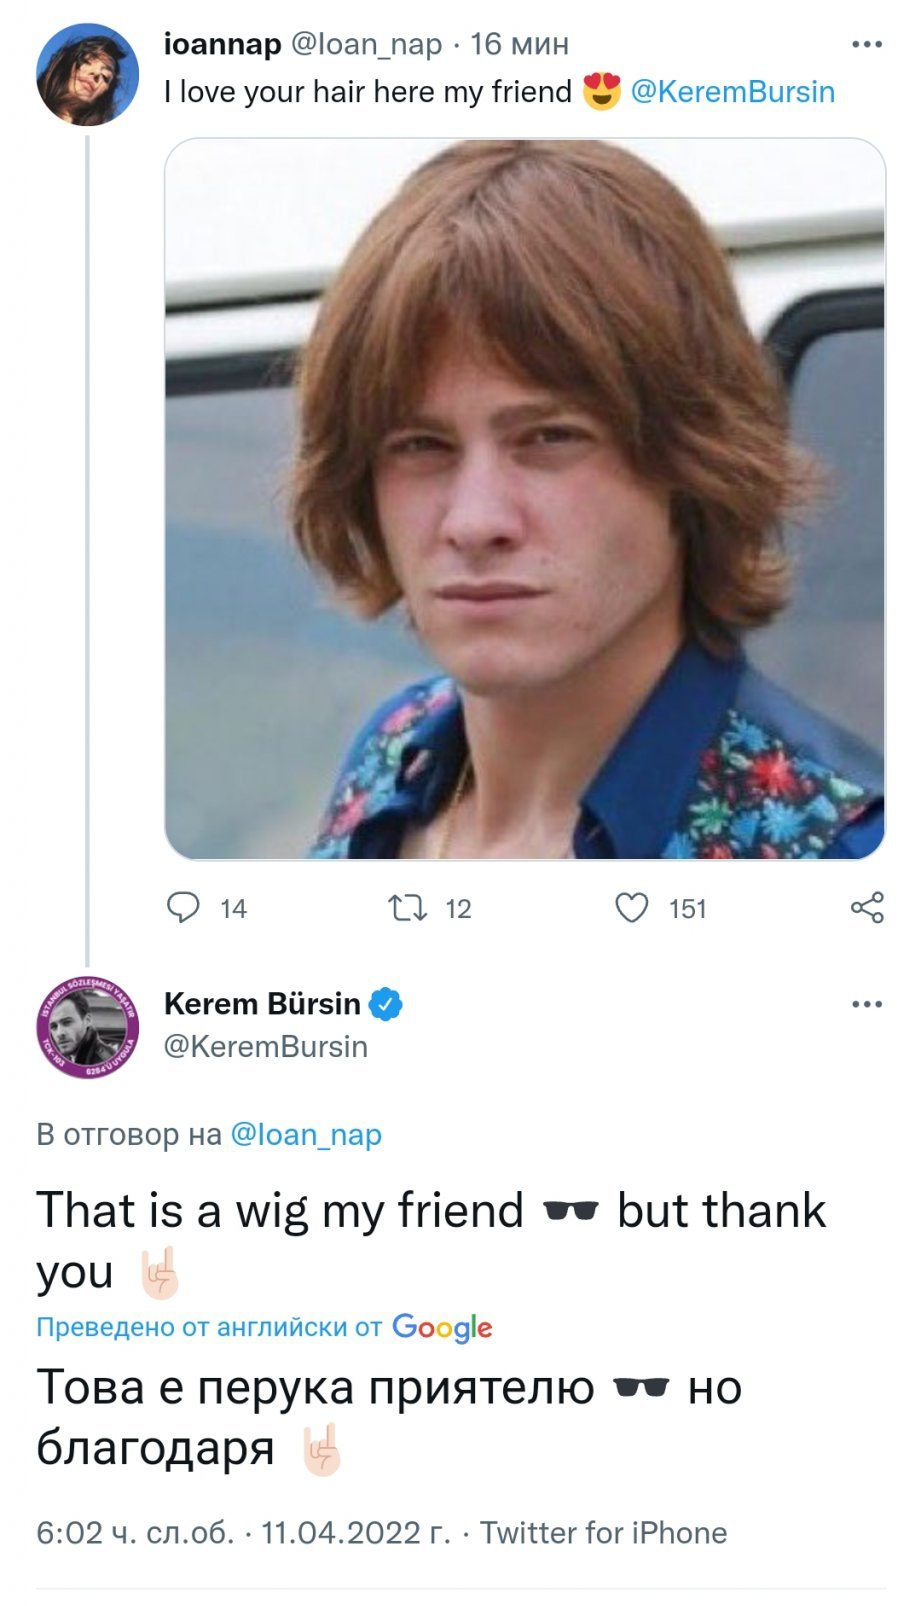Open @KeremBursin mention in ioannap's tweet
920x1606 pixels.
[732, 92]
